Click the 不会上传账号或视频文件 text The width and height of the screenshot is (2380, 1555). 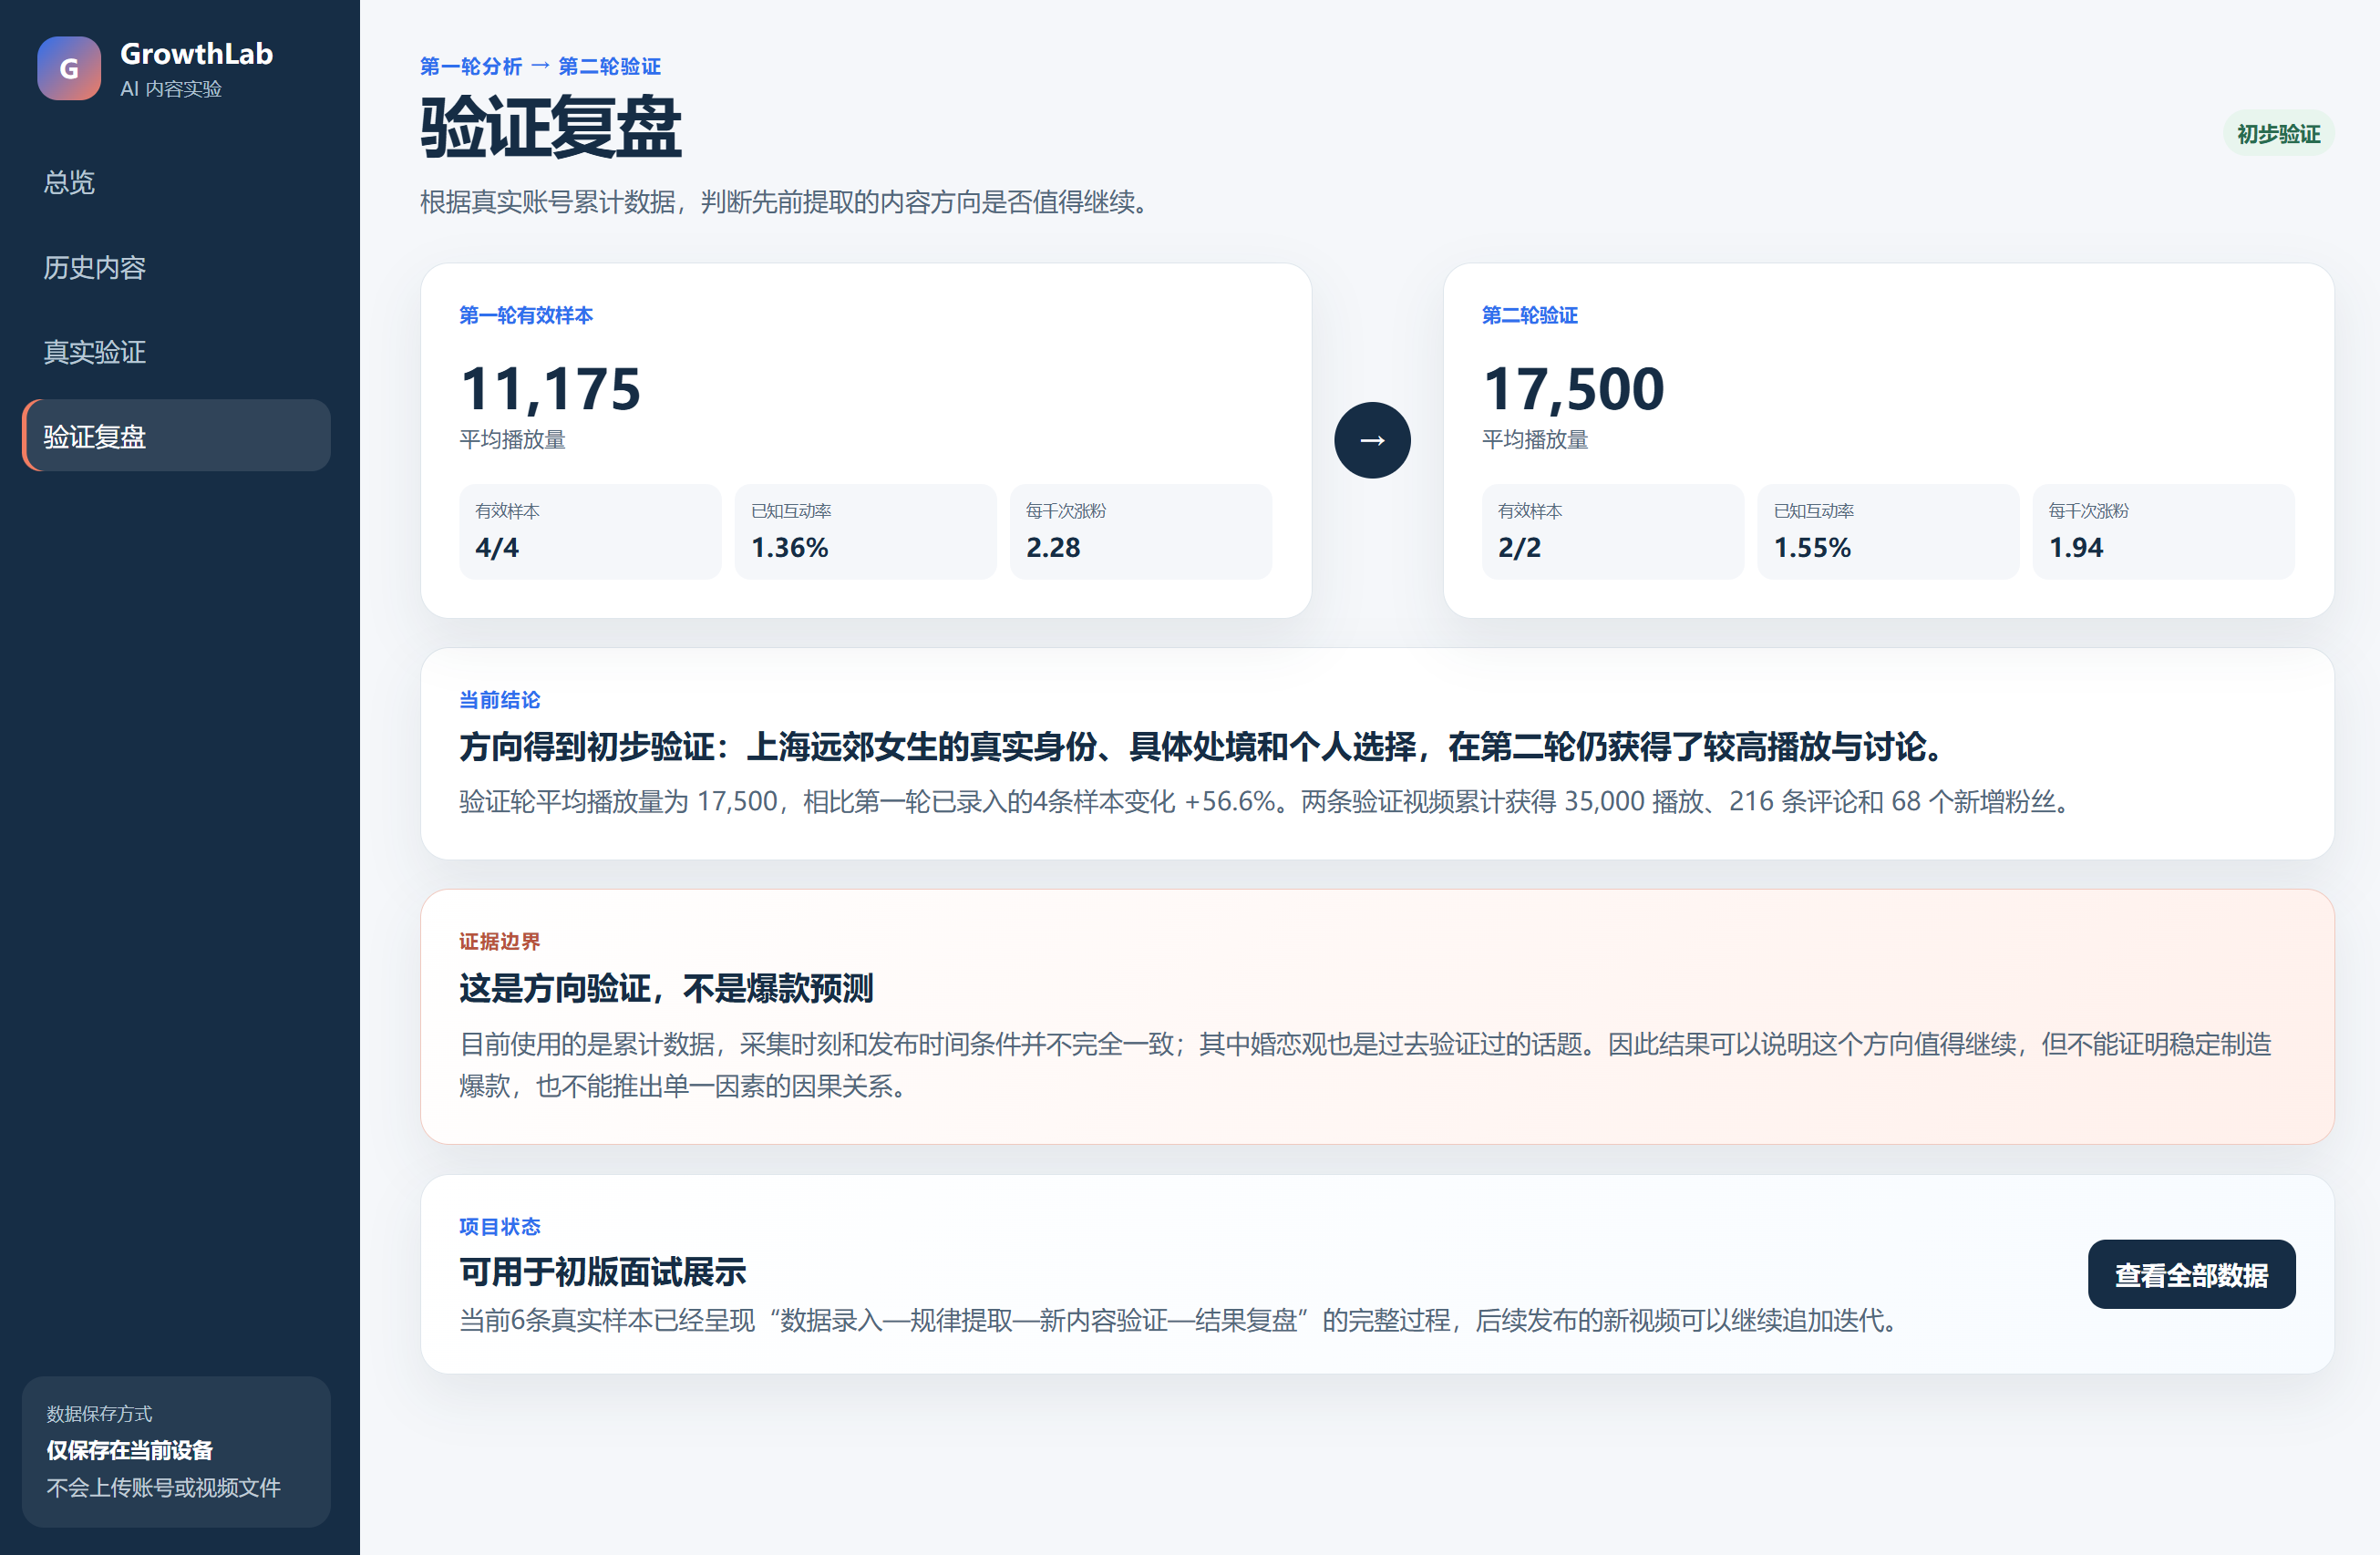164,1487
